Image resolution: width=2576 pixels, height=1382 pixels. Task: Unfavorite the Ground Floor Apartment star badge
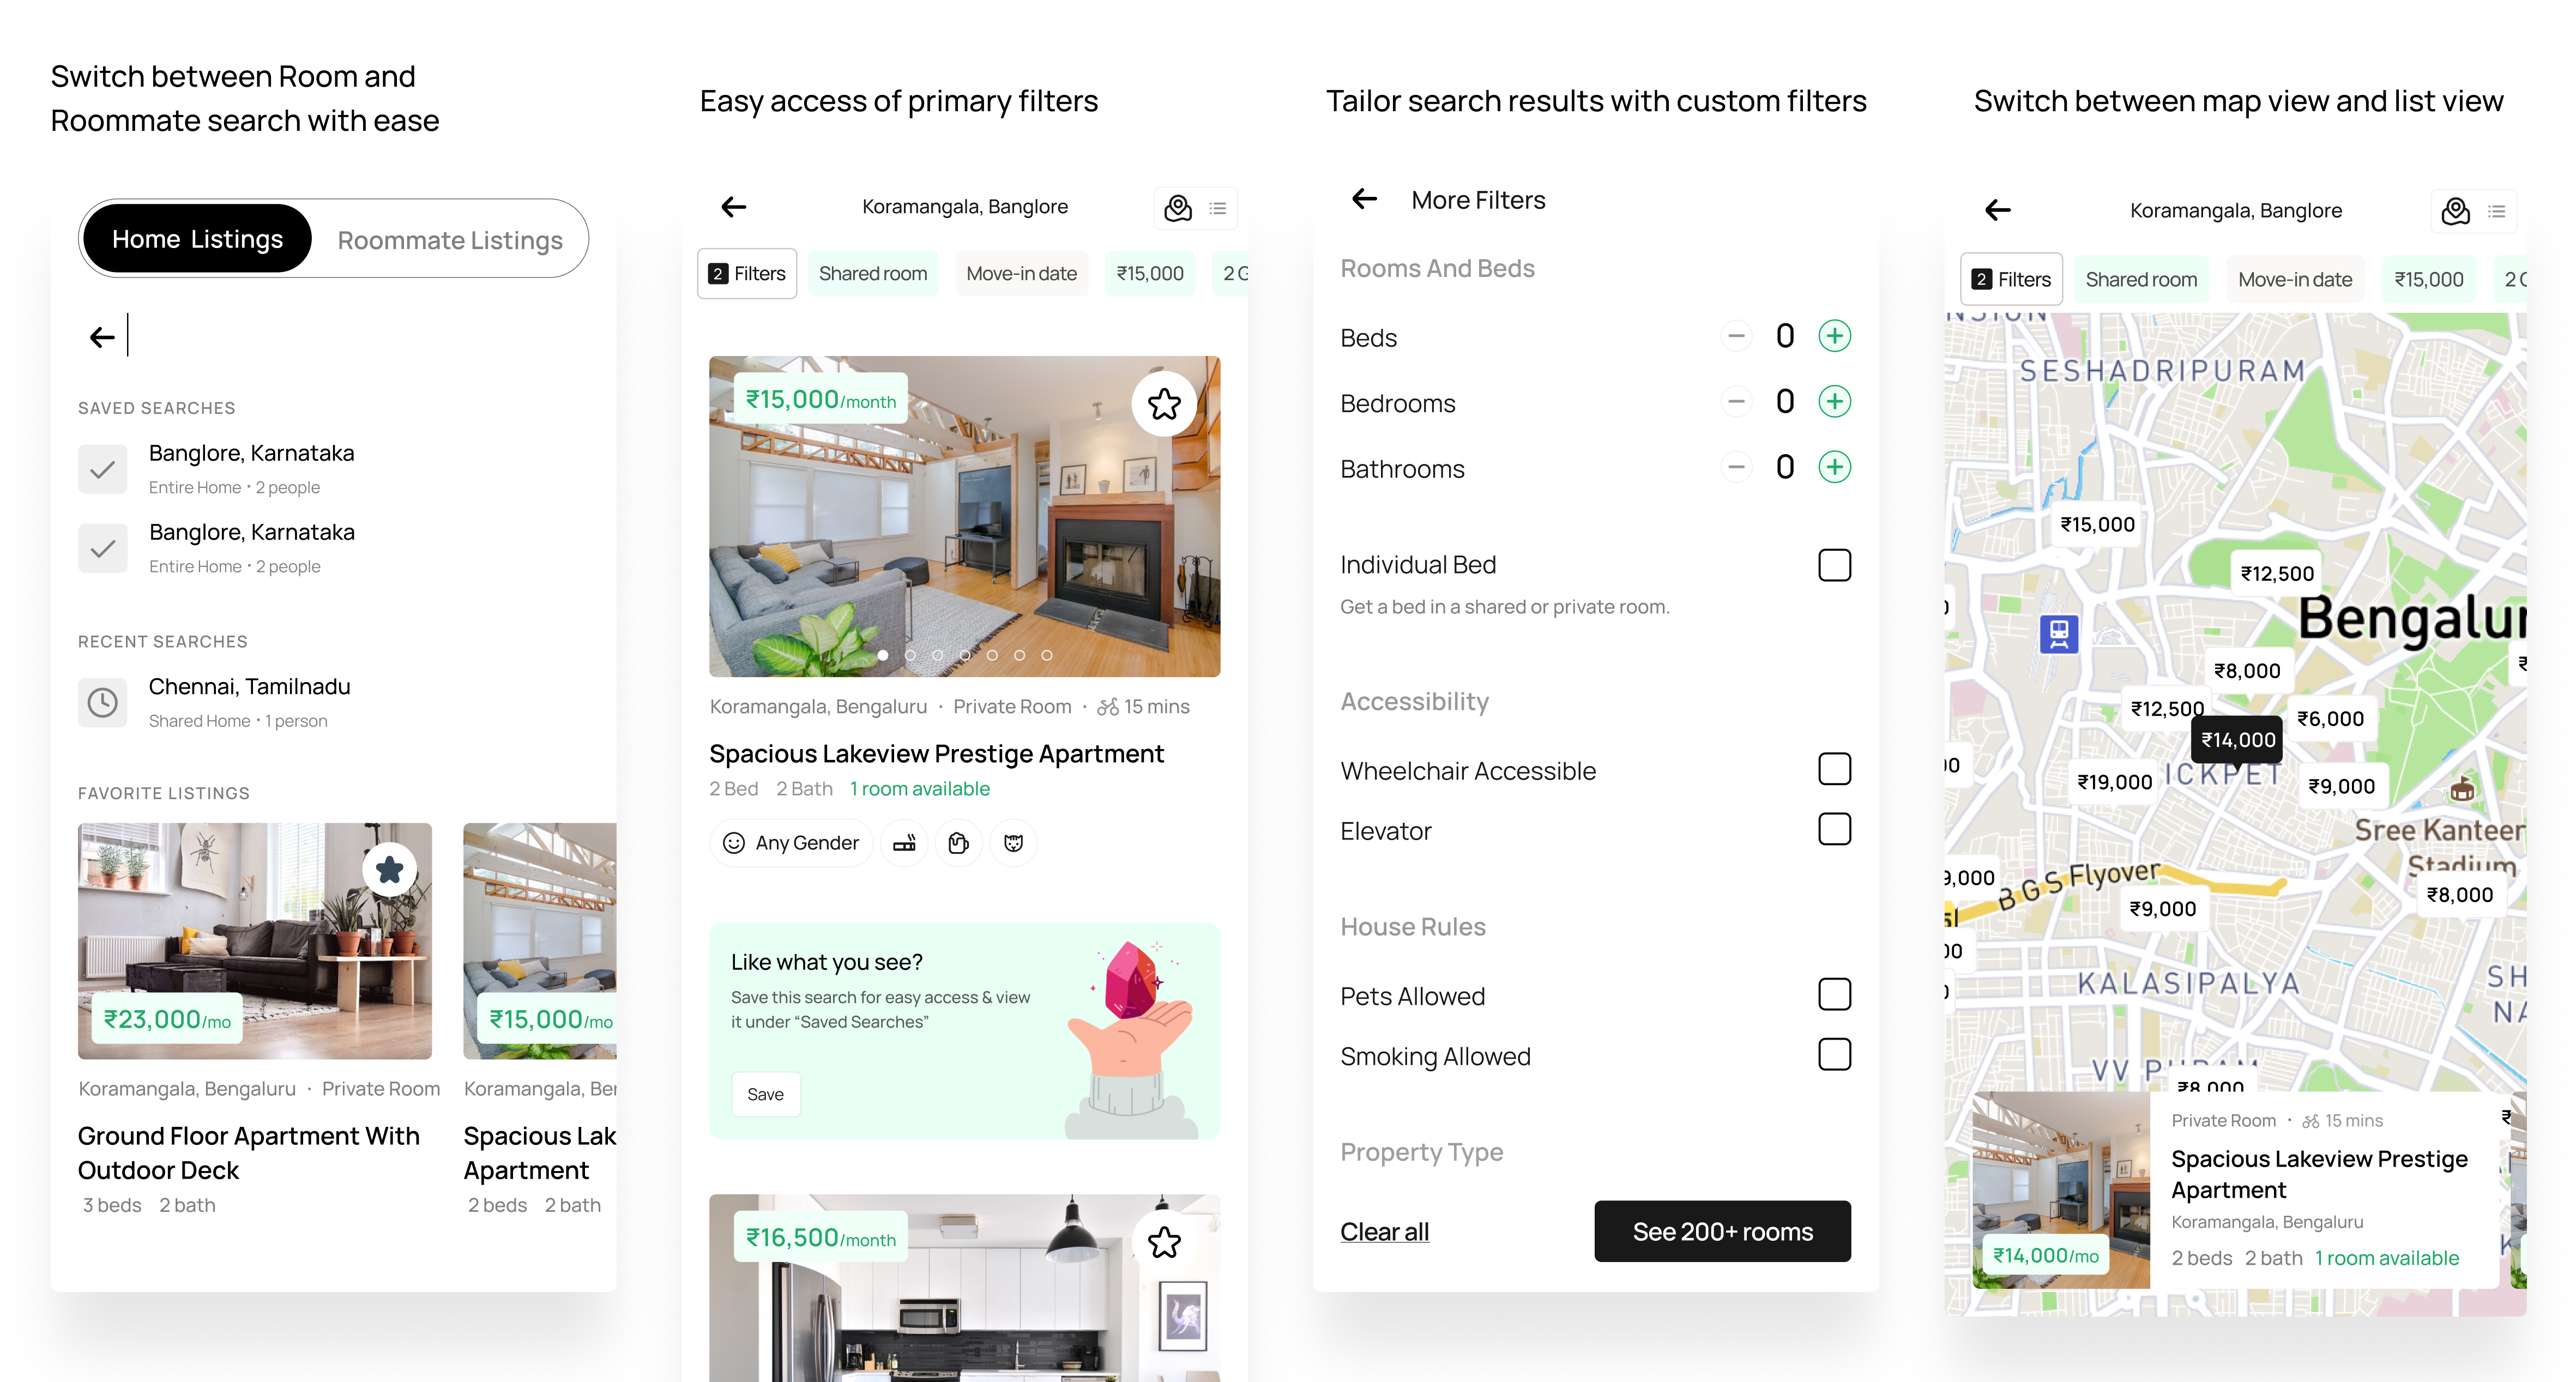point(389,870)
